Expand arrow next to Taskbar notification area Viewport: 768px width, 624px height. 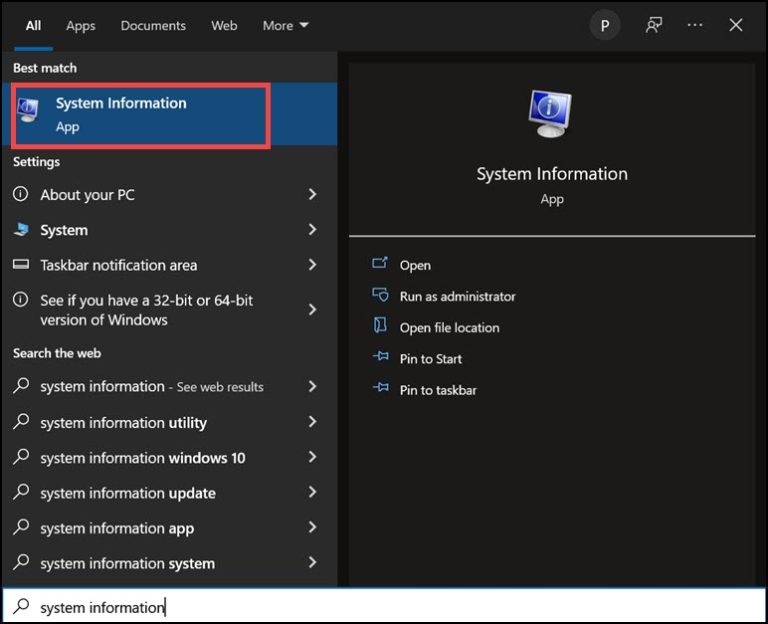coord(312,265)
